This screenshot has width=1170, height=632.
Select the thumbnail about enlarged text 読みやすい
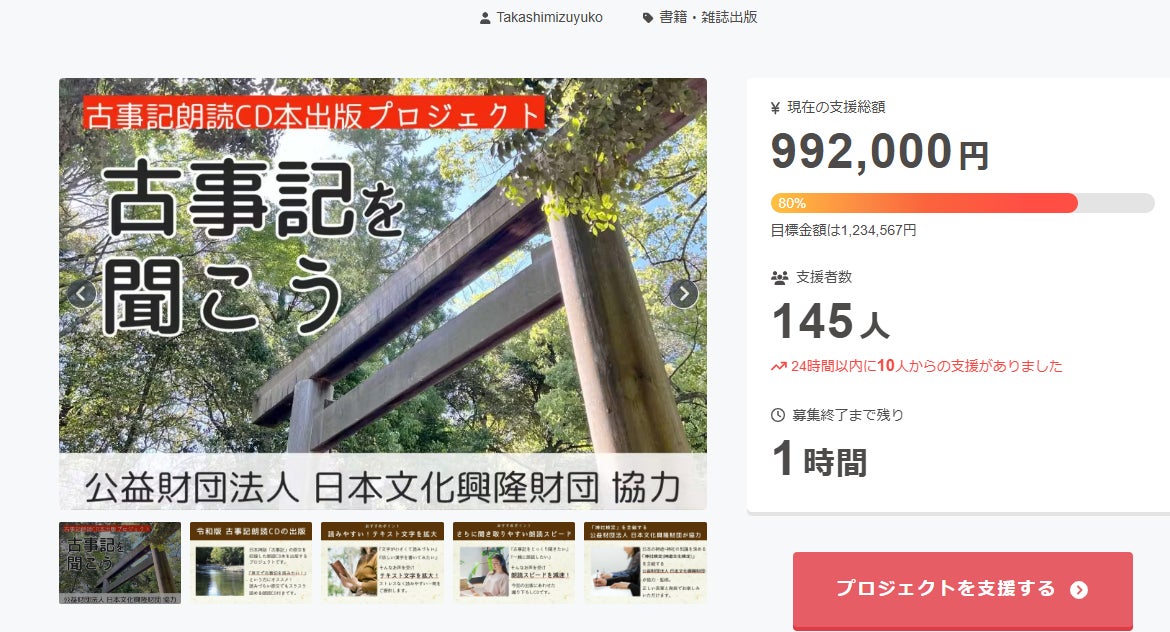click(382, 563)
